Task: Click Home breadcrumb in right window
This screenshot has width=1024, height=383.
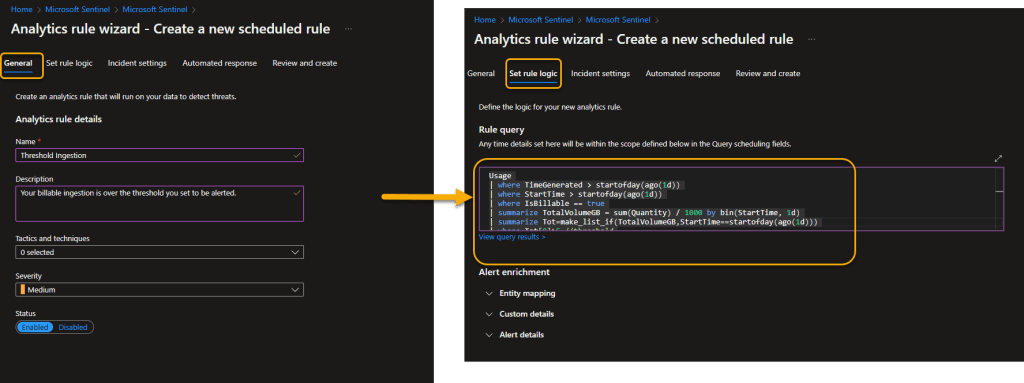Action: tap(485, 20)
